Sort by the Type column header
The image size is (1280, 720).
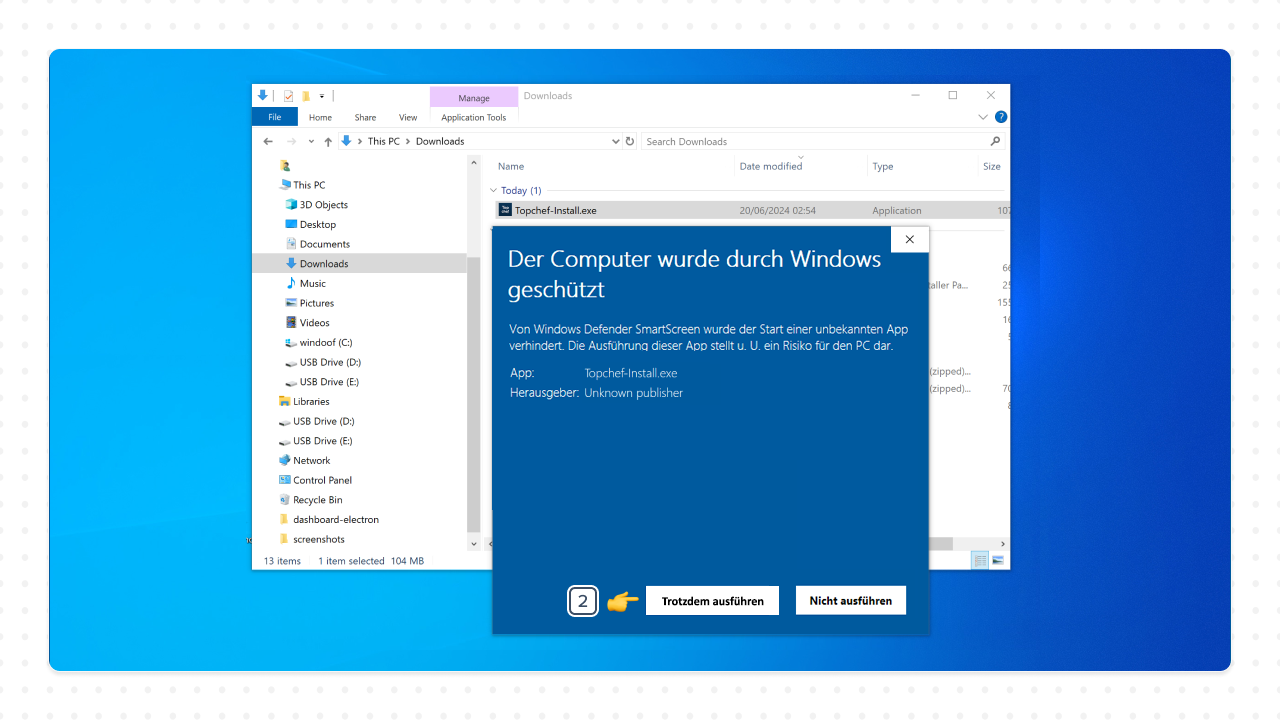click(883, 166)
